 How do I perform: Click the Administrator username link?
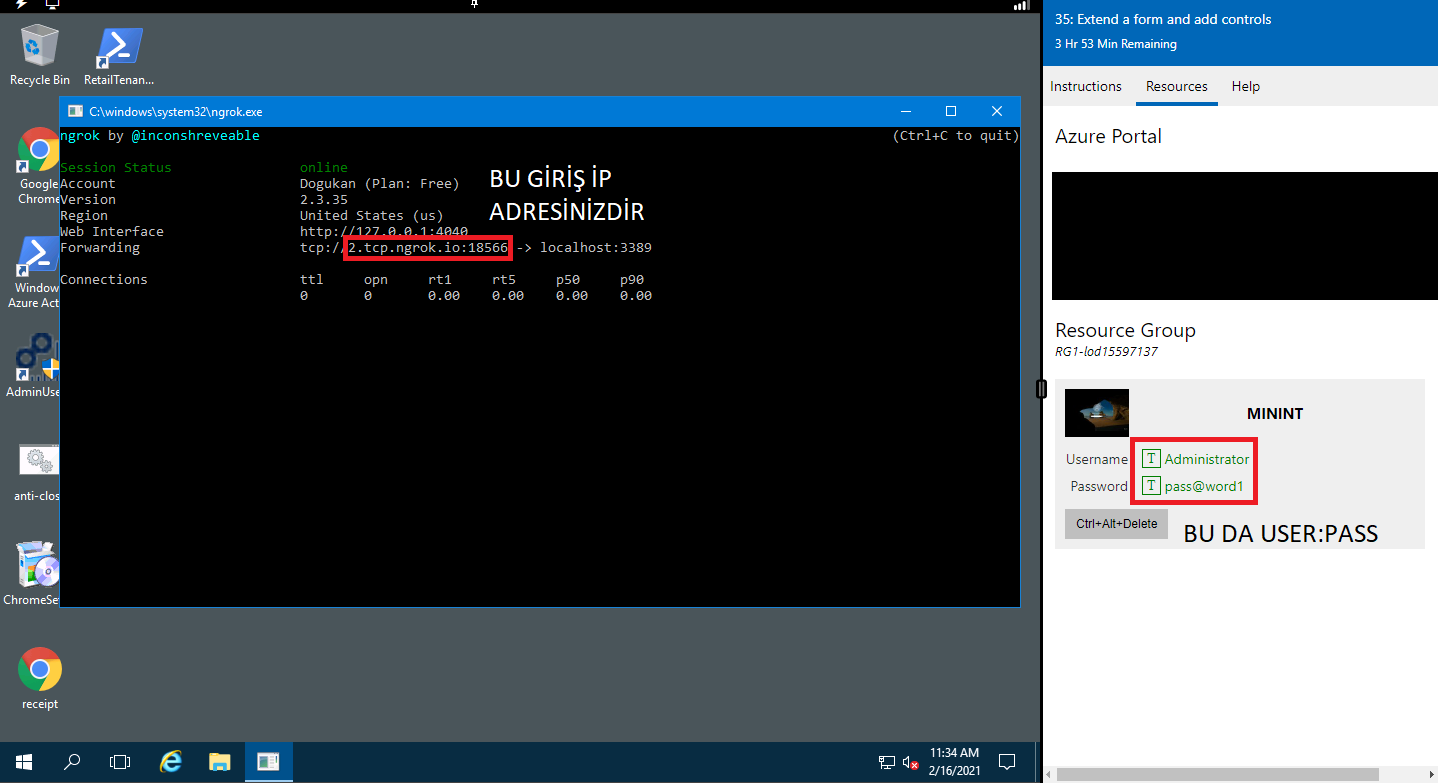click(1207, 459)
